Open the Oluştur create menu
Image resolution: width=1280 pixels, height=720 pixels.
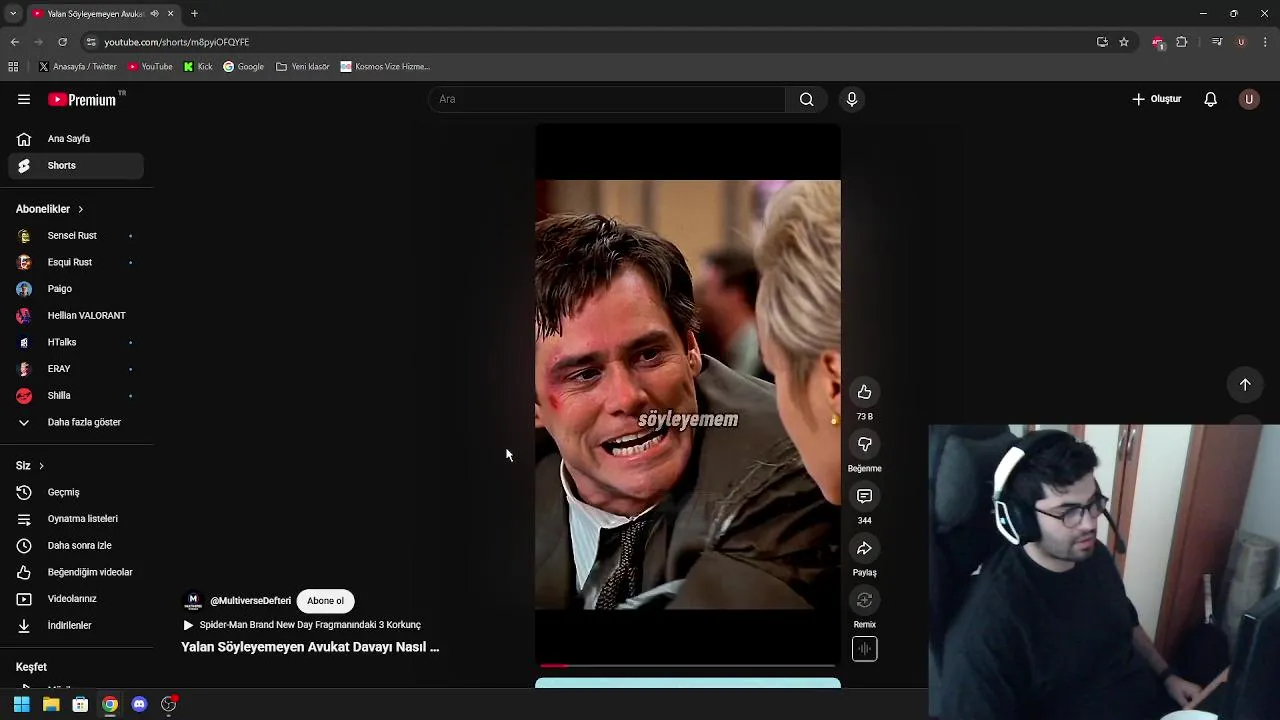tap(1157, 99)
